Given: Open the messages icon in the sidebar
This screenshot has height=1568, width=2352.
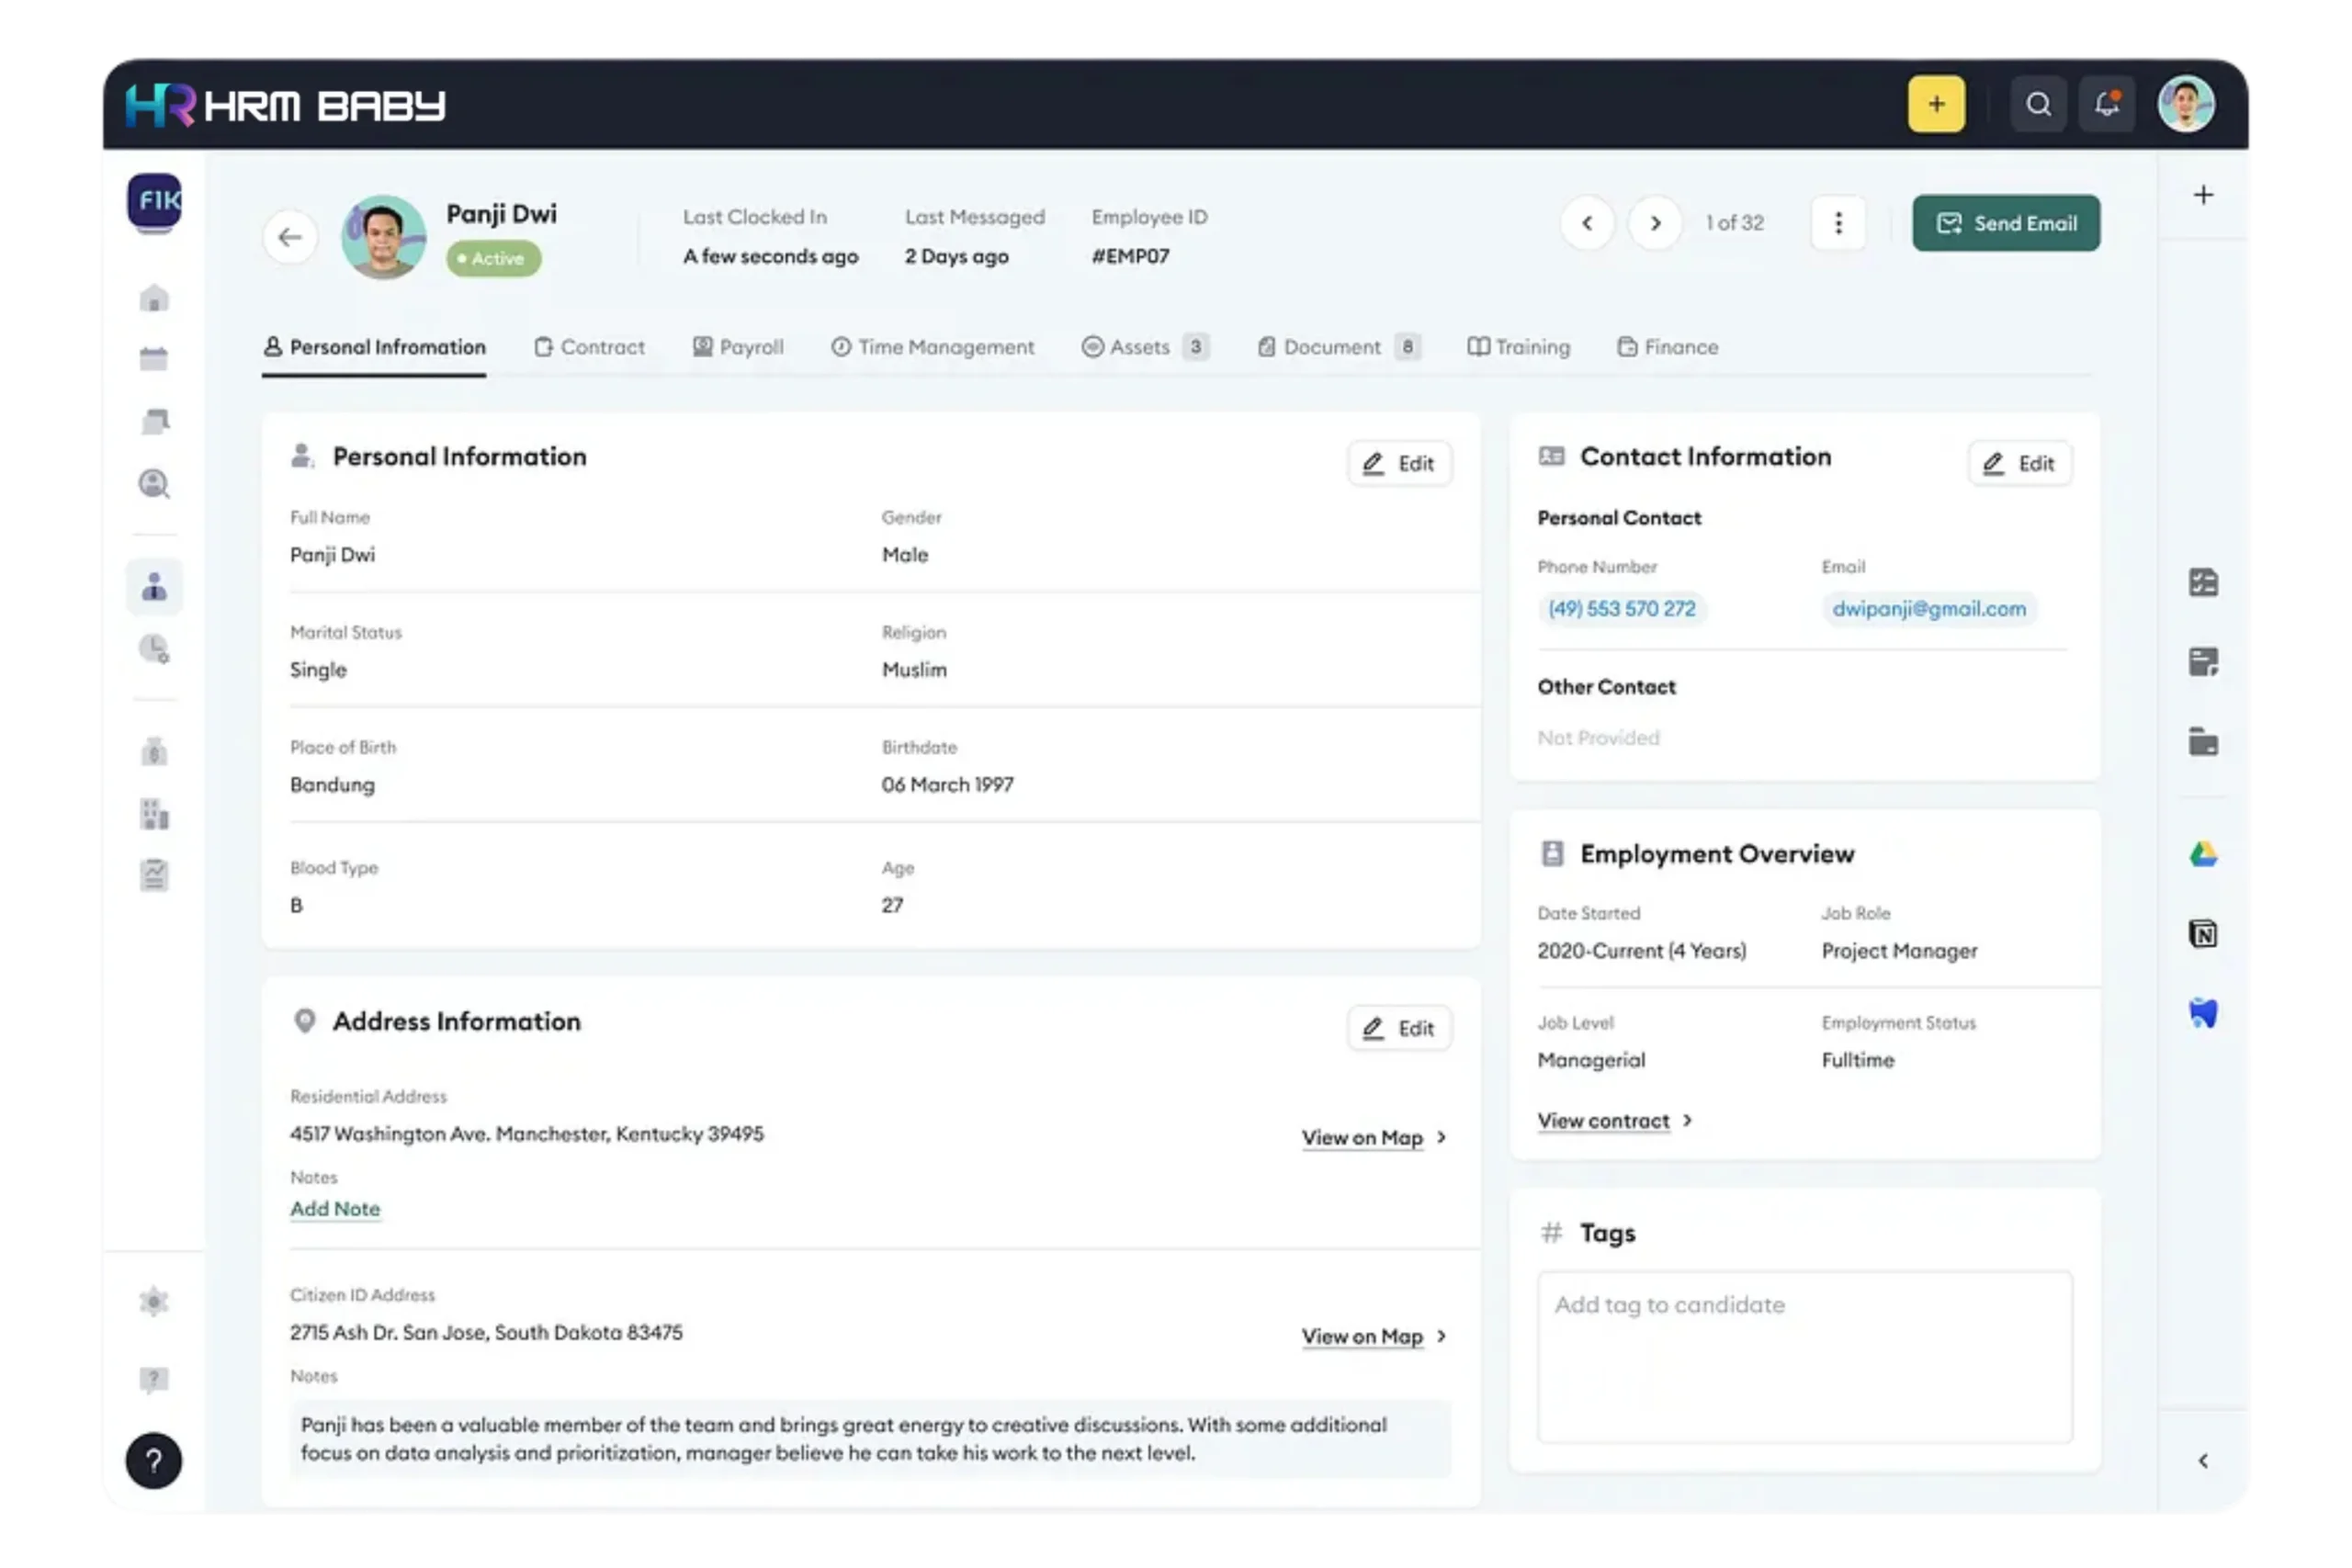Looking at the screenshot, I should tap(155, 421).
